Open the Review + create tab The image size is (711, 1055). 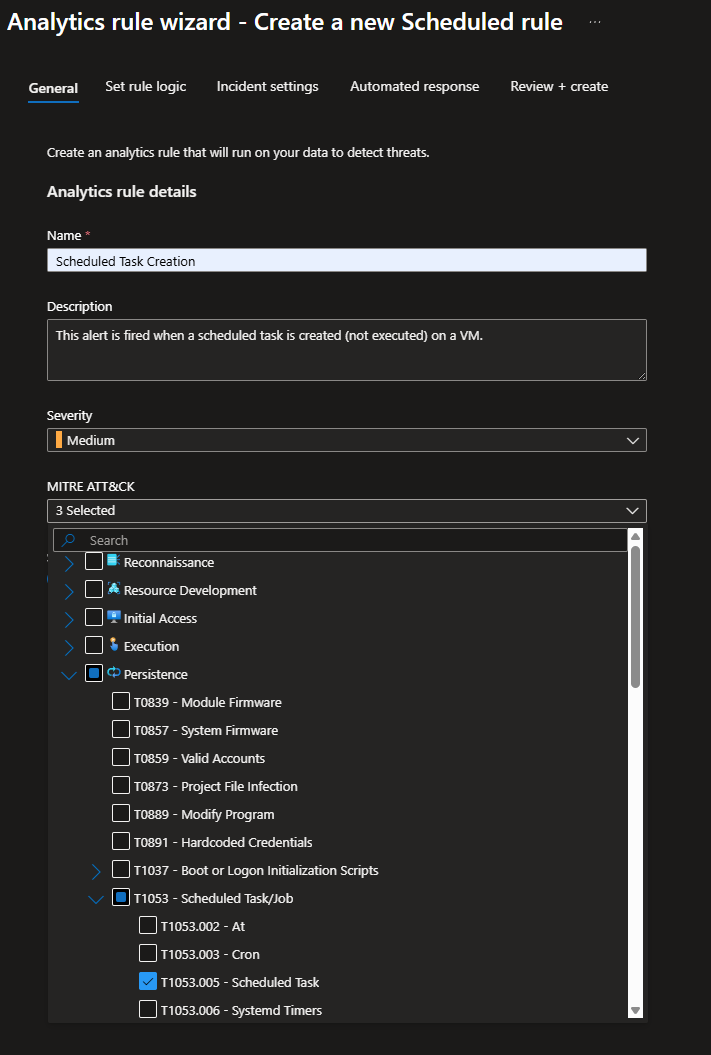[559, 87]
